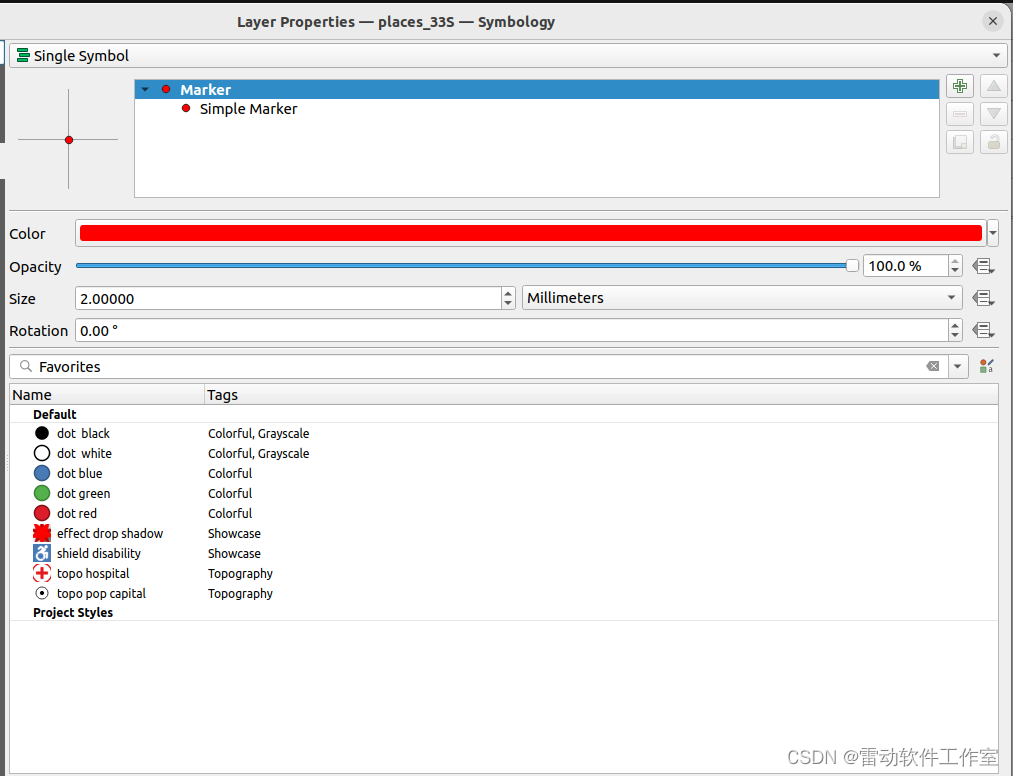The width and height of the screenshot is (1013, 776).
Task: Remove symbol layer minus button
Action: click(x=959, y=114)
